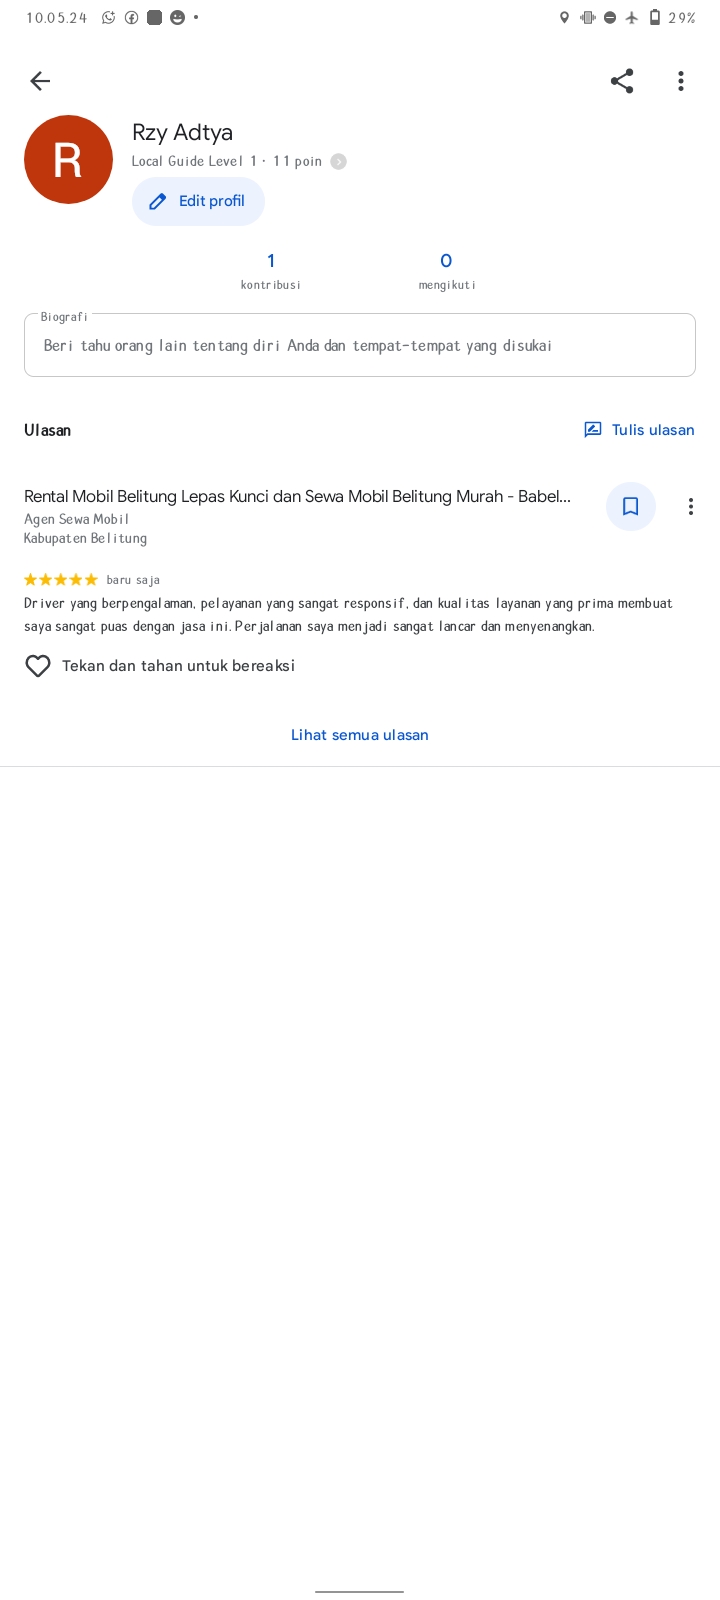Open the top-right profile overflow menu

coord(681,81)
